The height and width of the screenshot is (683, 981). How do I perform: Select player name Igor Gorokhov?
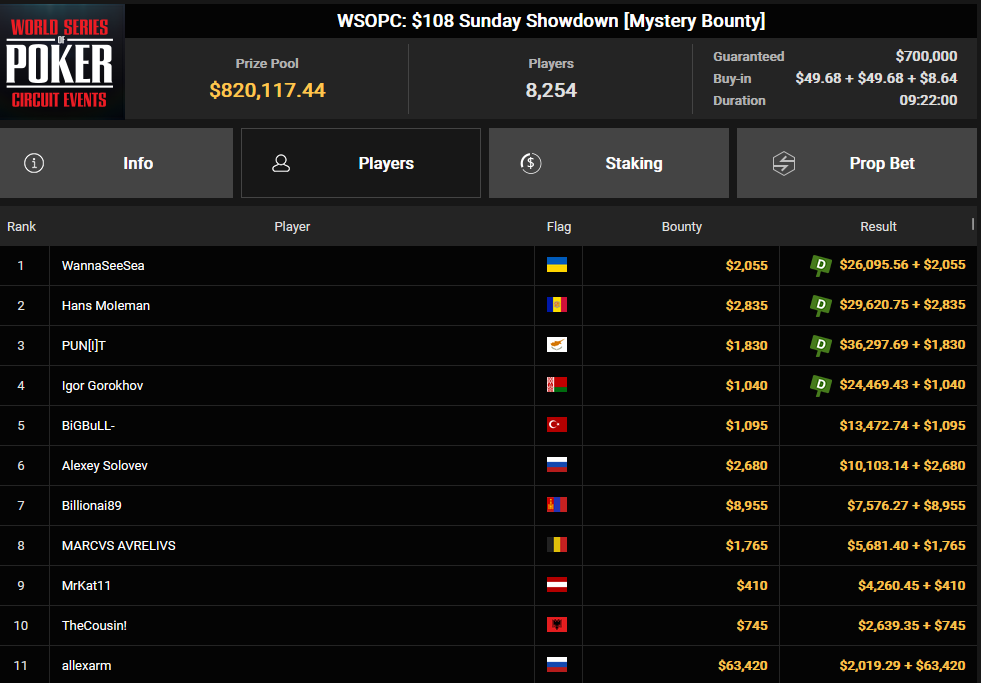103,385
